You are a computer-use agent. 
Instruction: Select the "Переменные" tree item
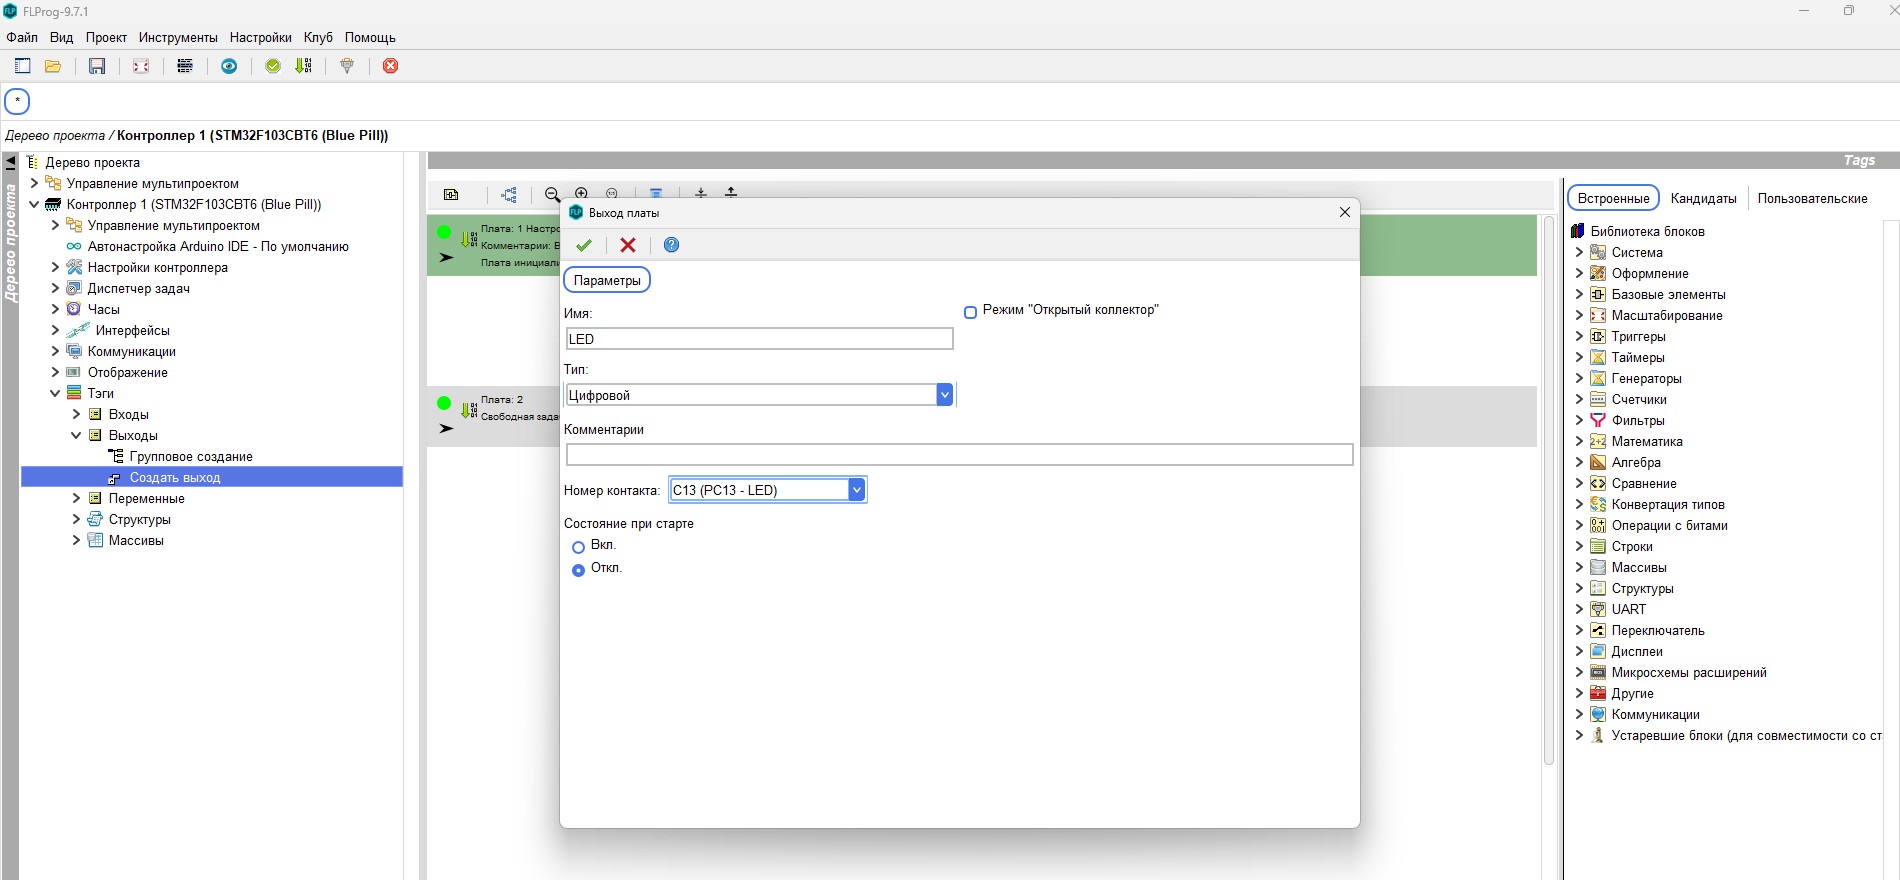[x=146, y=498]
